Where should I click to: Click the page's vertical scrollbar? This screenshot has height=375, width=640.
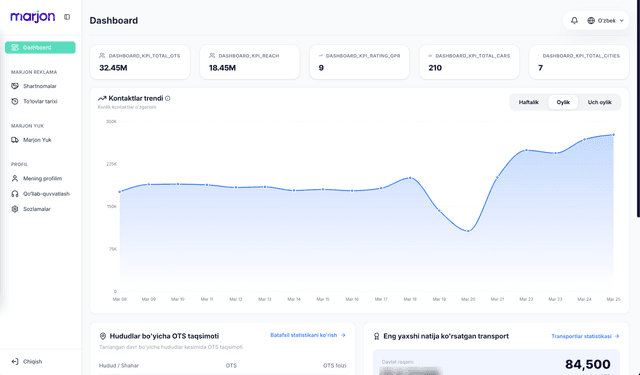click(638, 108)
